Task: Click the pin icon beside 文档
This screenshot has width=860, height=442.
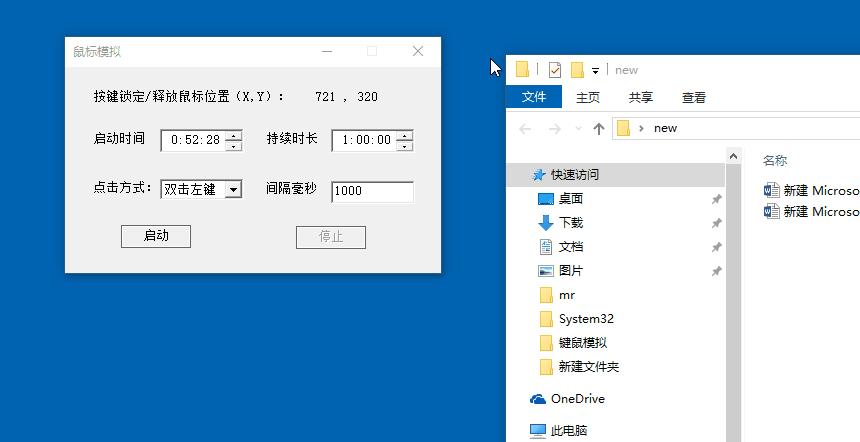Action: click(716, 247)
